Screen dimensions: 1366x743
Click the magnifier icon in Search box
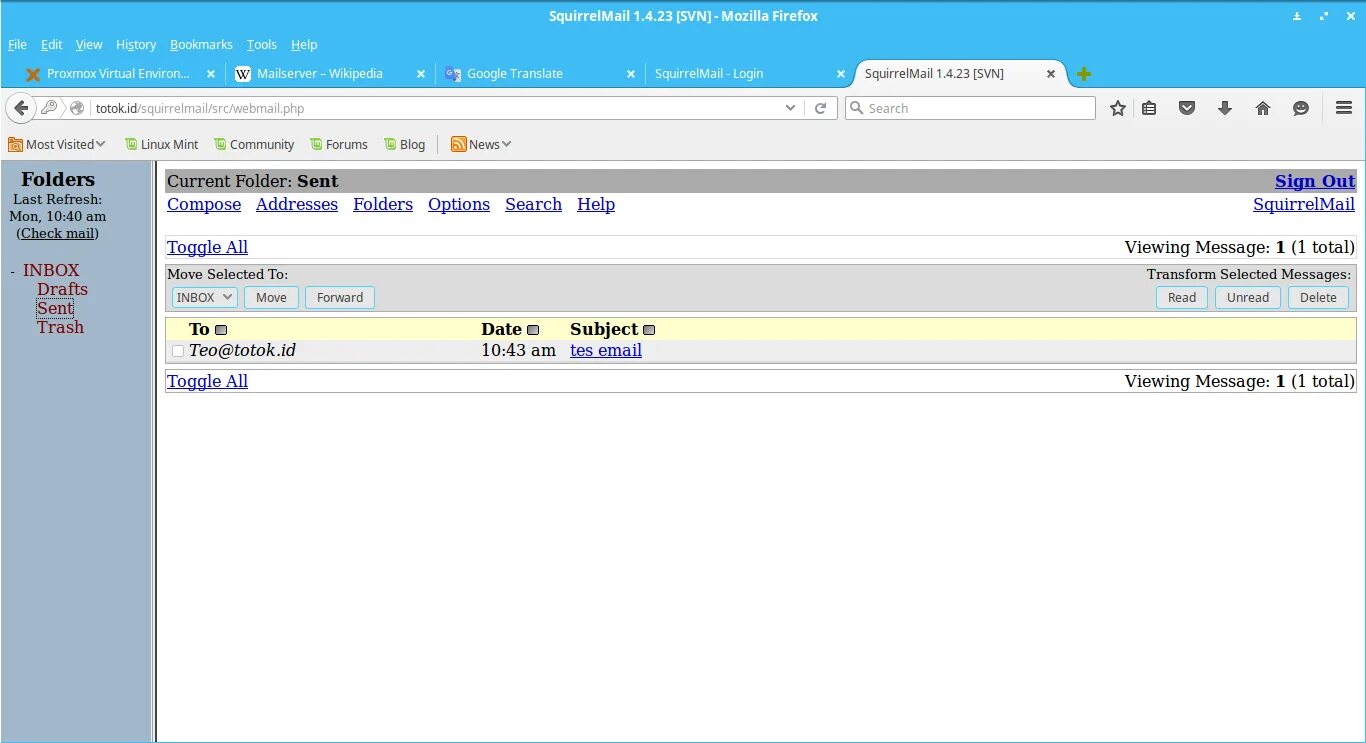857,108
